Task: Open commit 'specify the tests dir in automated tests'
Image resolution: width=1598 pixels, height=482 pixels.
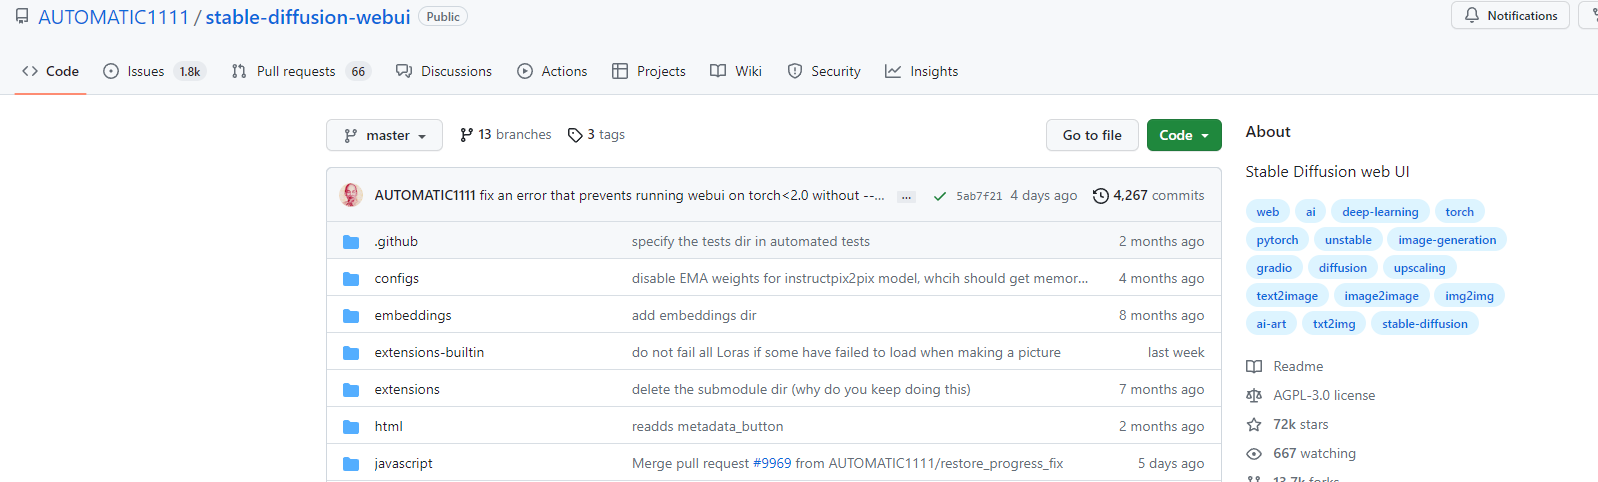Action: (751, 241)
